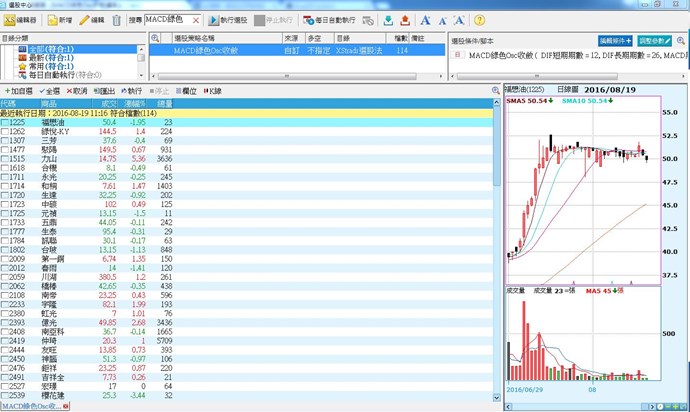This screenshot has width=690, height=412.
Task: Click the magnifier icon above strategy list
Action: tap(155, 37)
